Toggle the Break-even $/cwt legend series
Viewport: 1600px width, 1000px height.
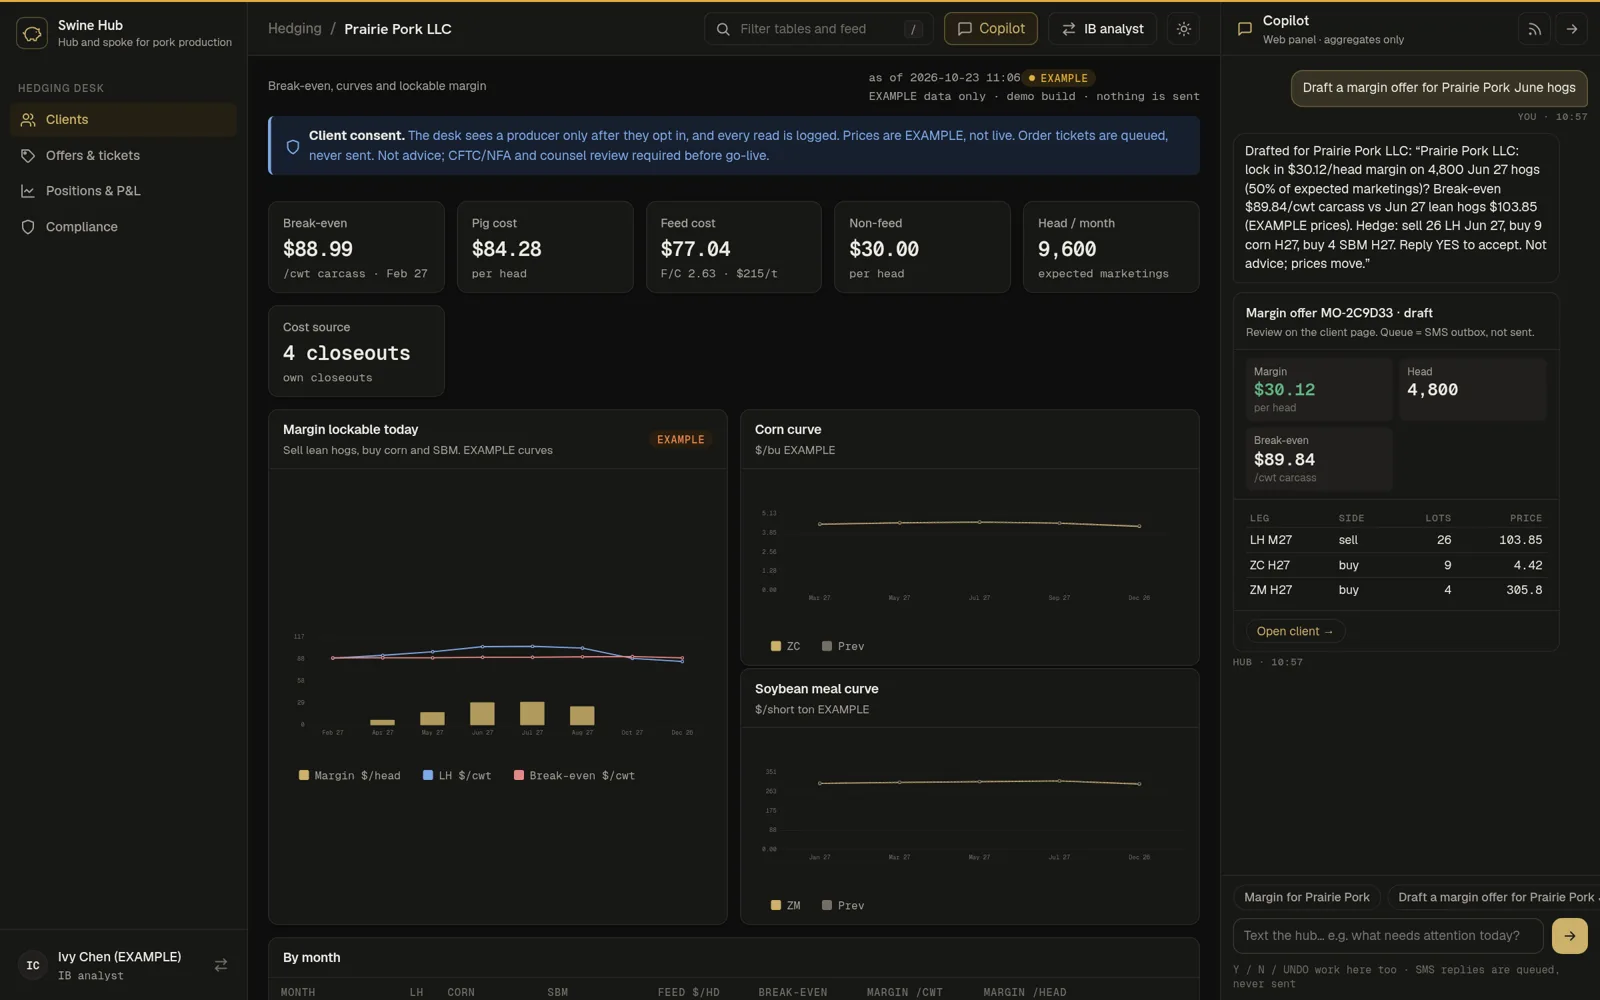pos(575,776)
